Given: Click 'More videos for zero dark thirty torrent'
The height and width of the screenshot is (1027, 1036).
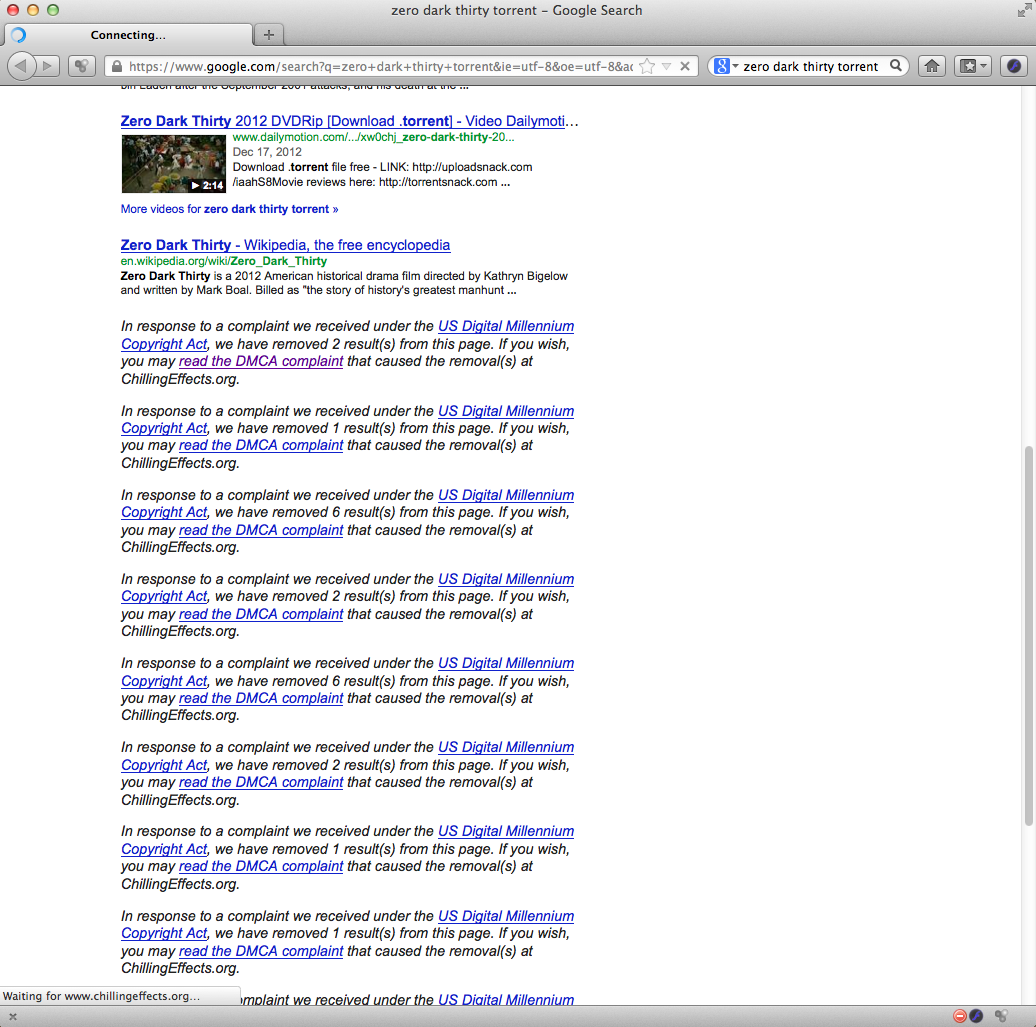Looking at the screenshot, I should click(x=229, y=209).
